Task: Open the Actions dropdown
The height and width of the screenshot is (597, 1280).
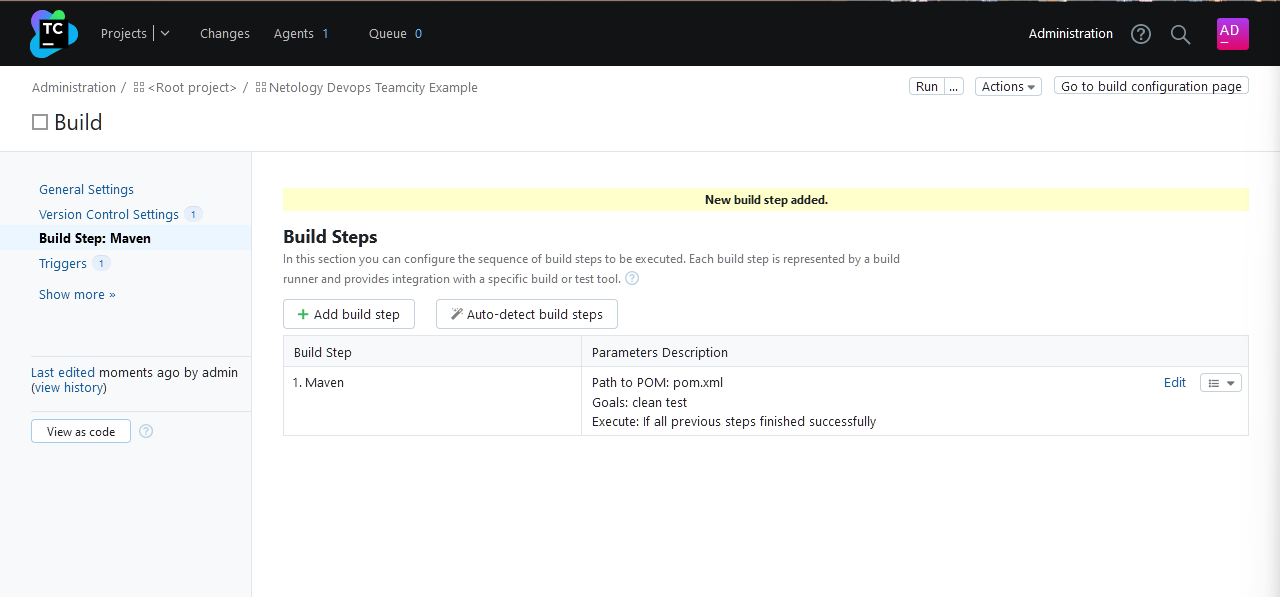Action: click(x=1008, y=87)
